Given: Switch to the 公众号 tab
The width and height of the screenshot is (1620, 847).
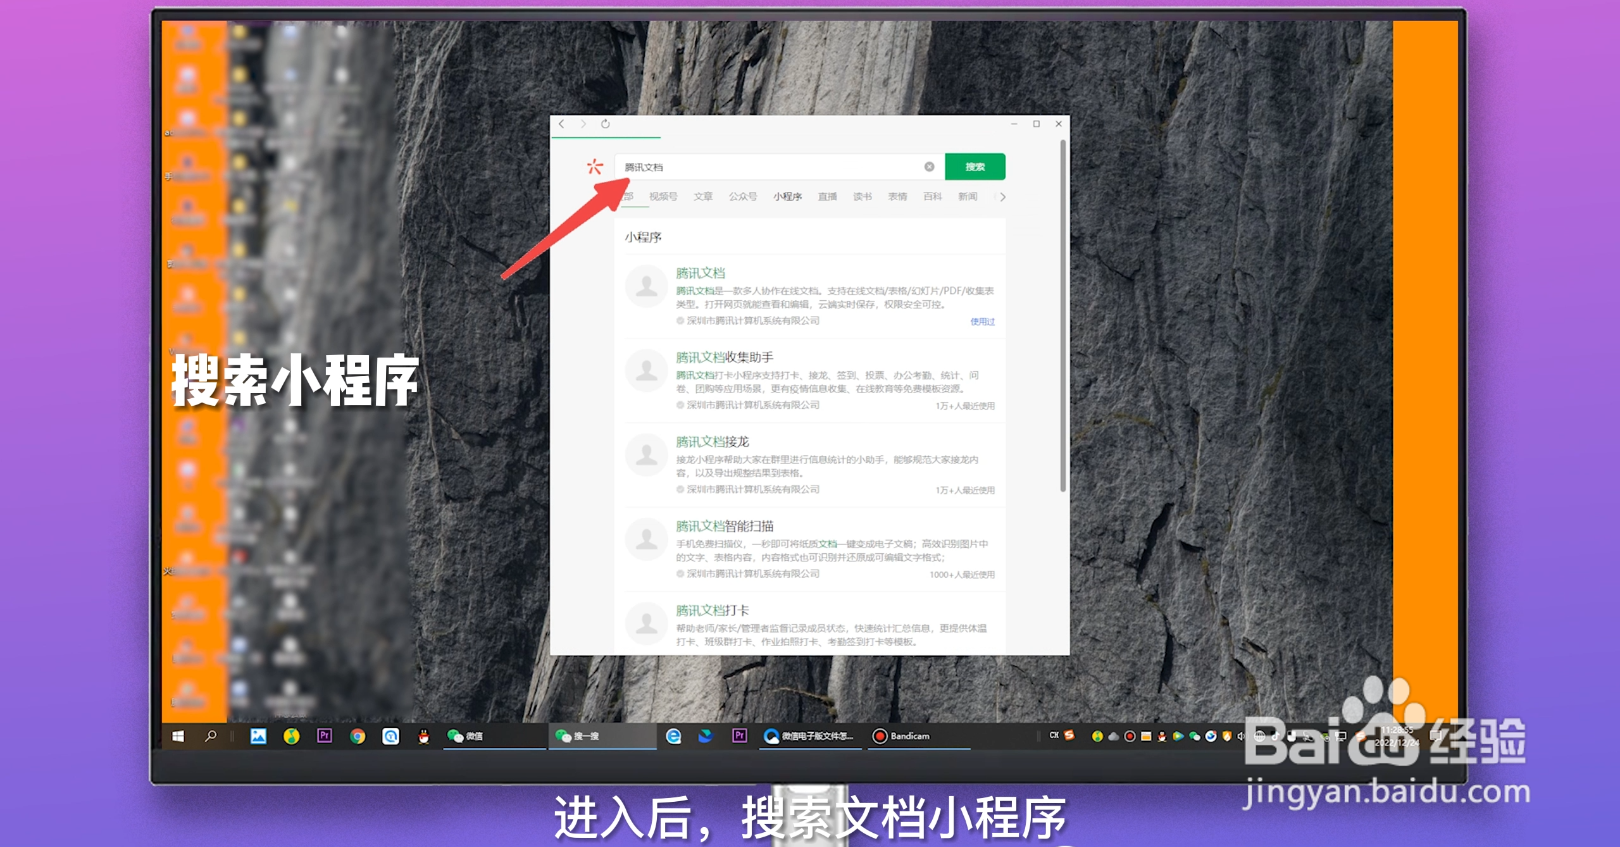Looking at the screenshot, I should click(x=743, y=197).
